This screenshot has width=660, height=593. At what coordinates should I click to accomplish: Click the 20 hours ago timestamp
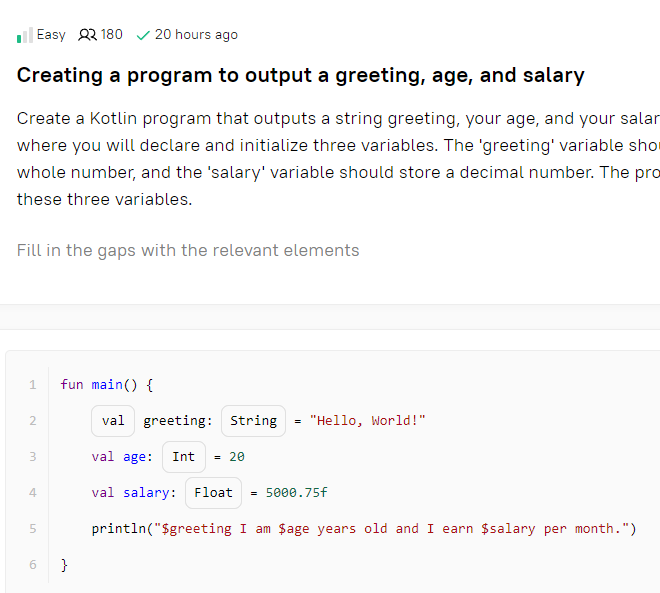point(196,35)
